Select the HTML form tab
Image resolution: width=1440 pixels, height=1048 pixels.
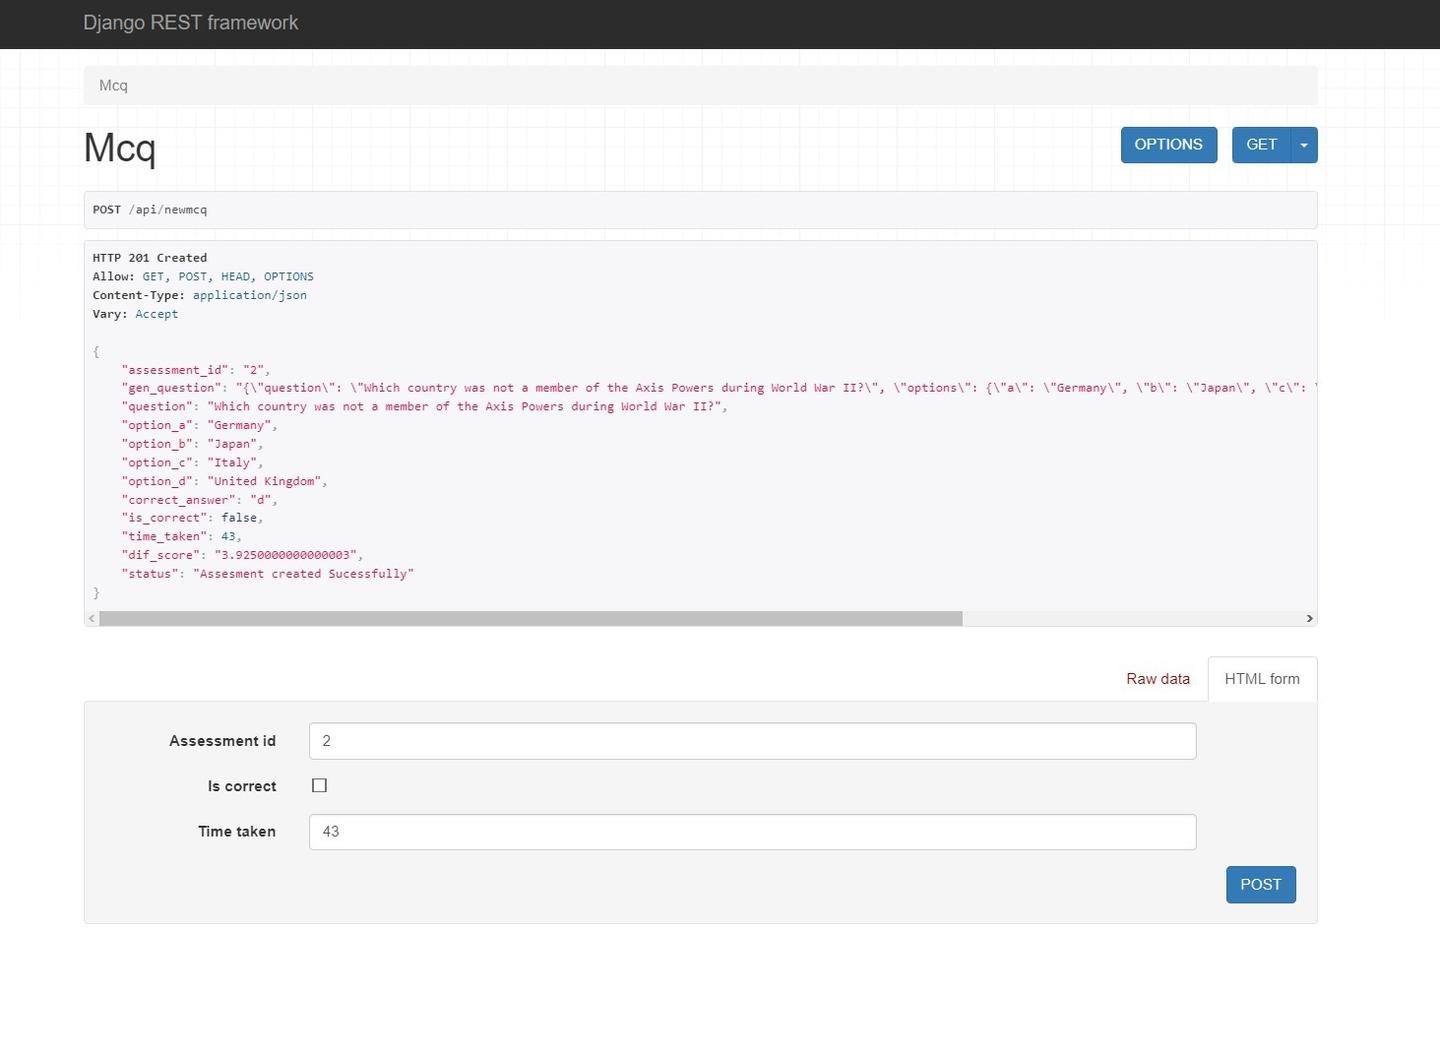(x=1262, y=679)
